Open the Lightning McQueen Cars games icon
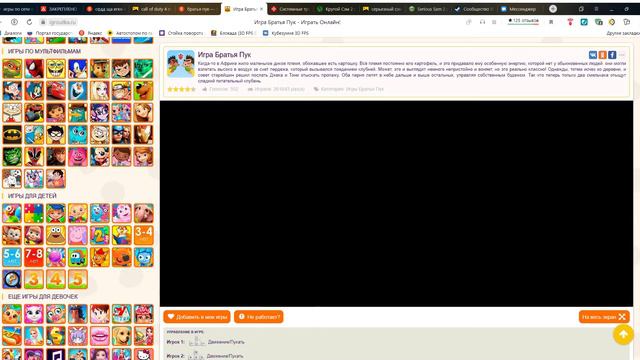This screenshot has width=640, height=360. click(56, 91)
